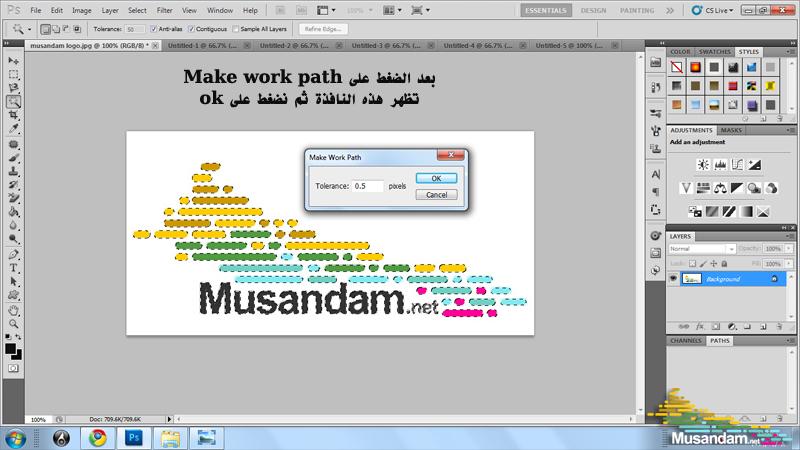
Task: Open the Select menu
Action: pos(137,10)
